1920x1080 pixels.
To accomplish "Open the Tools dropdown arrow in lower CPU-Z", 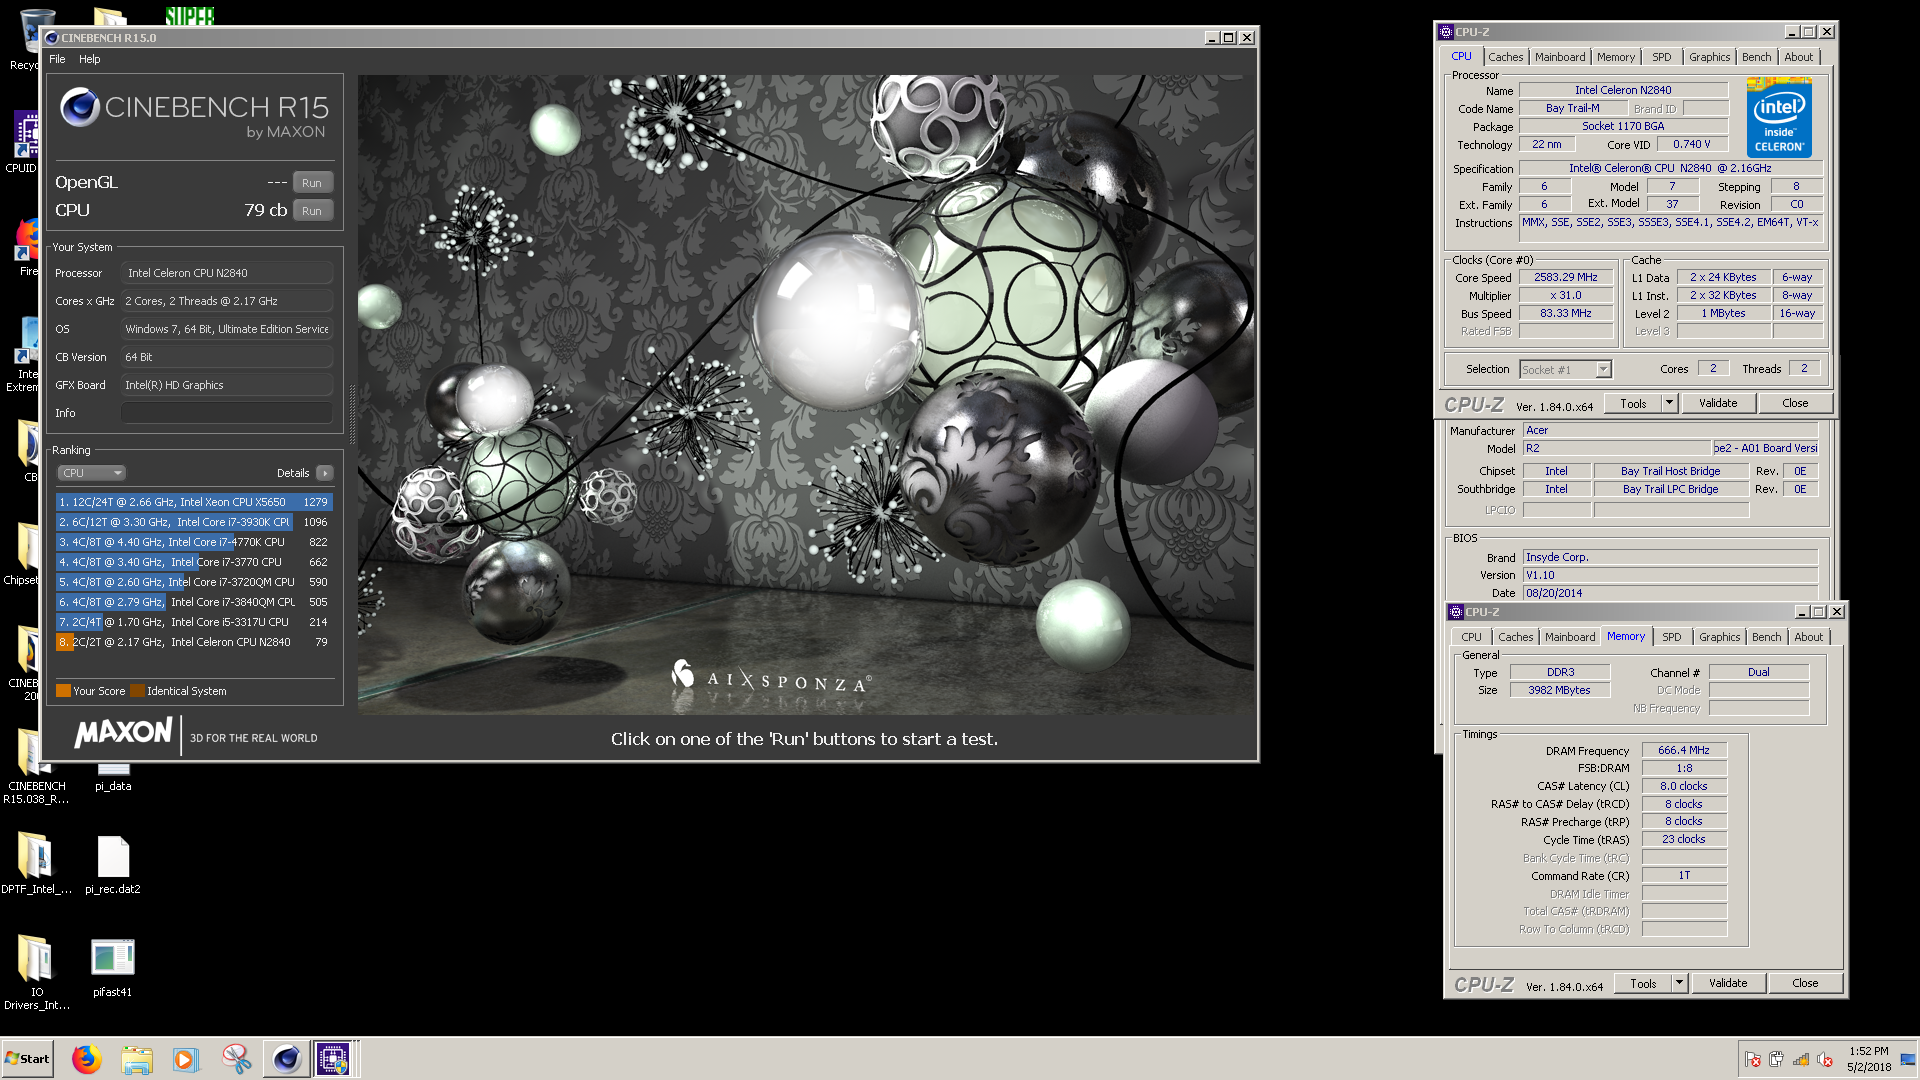I will [x=1679, y=984].
